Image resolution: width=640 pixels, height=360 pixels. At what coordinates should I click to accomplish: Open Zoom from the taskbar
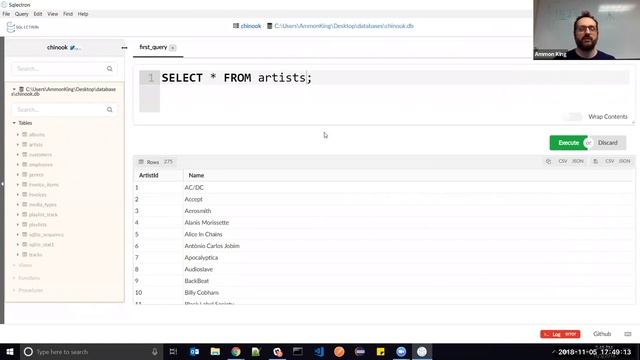point(401,352)
